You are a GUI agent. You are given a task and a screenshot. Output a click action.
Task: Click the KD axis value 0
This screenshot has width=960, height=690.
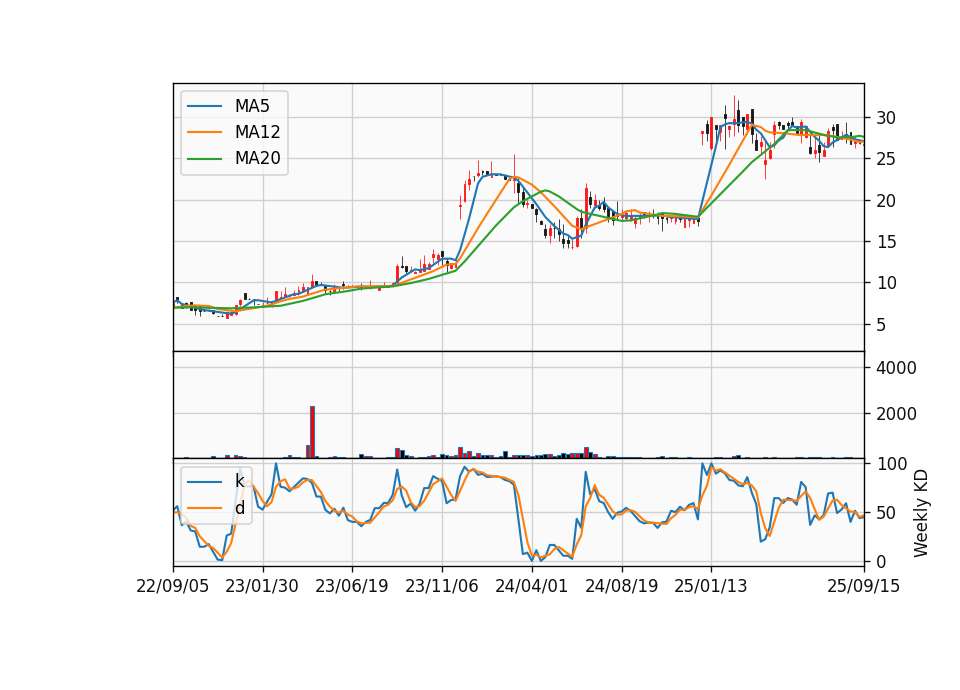(881, 561)
